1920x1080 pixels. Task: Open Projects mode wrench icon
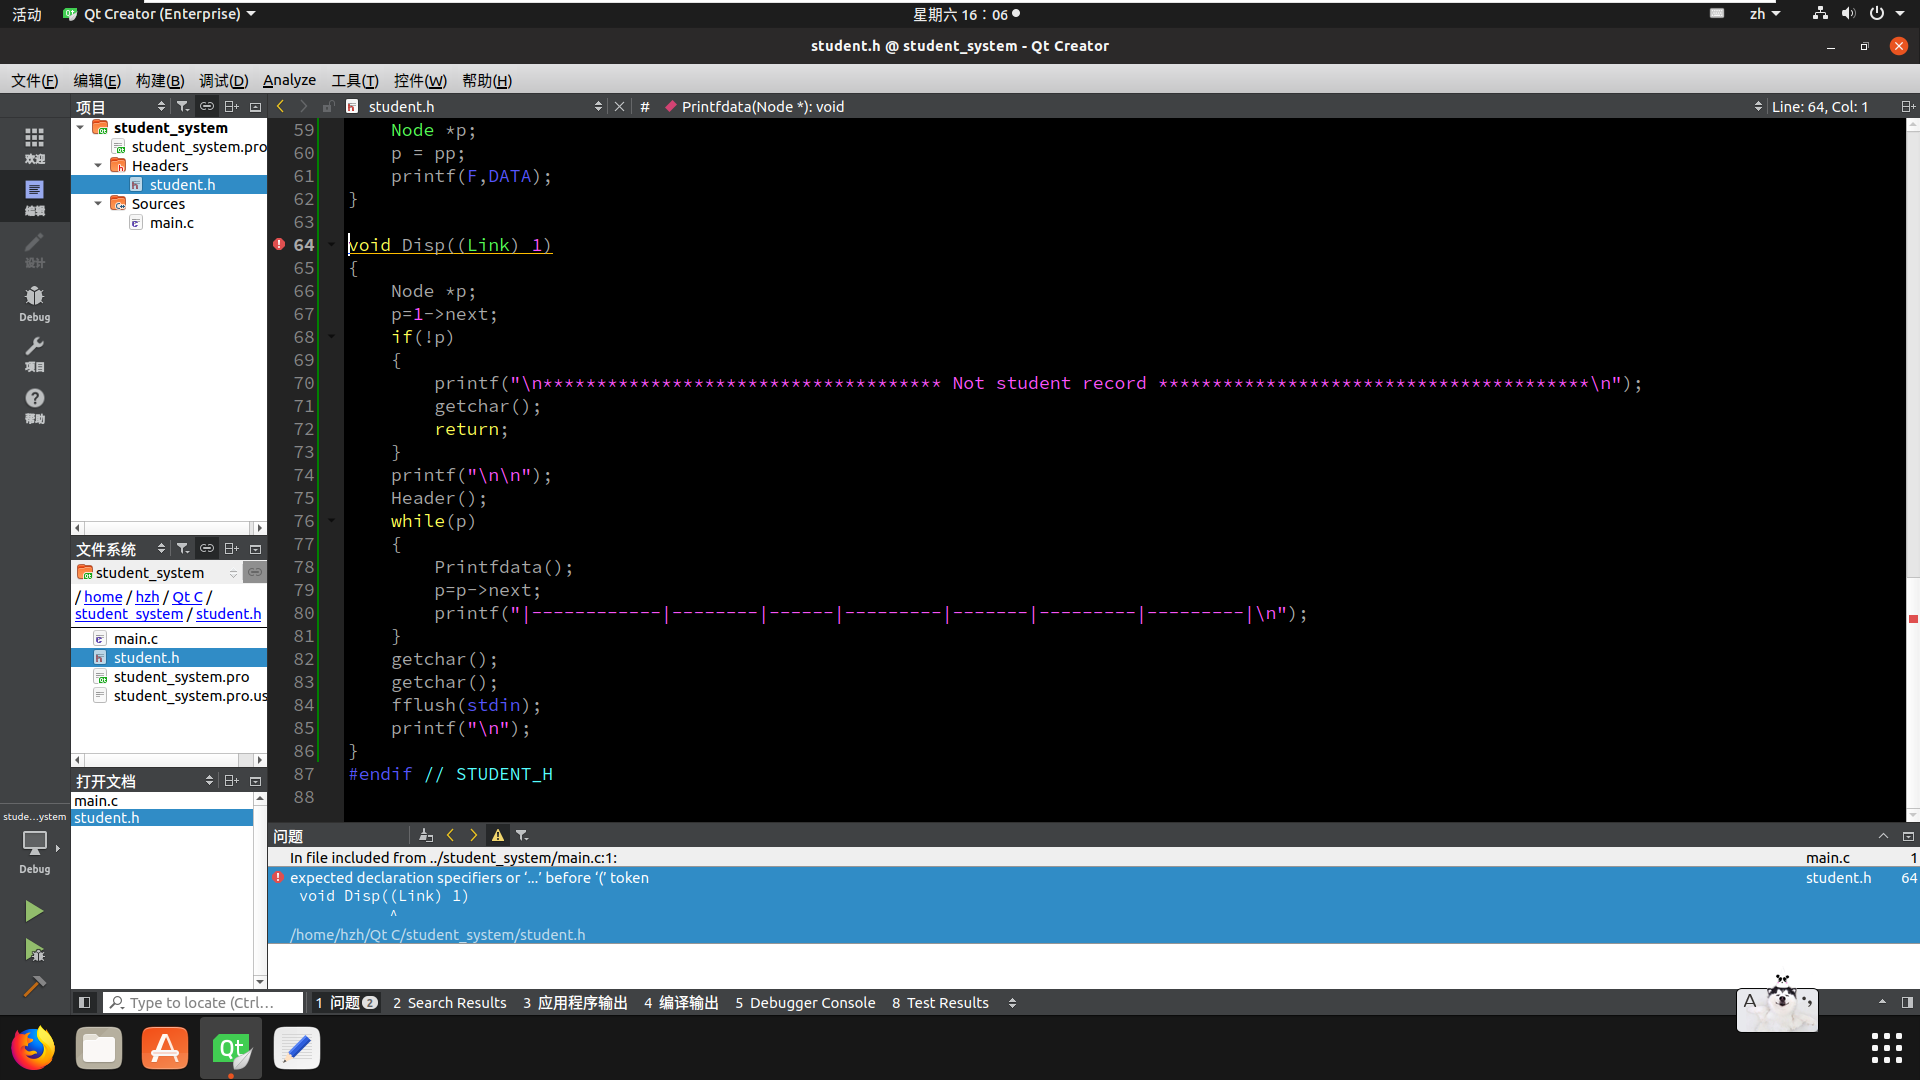coord(34,354)
